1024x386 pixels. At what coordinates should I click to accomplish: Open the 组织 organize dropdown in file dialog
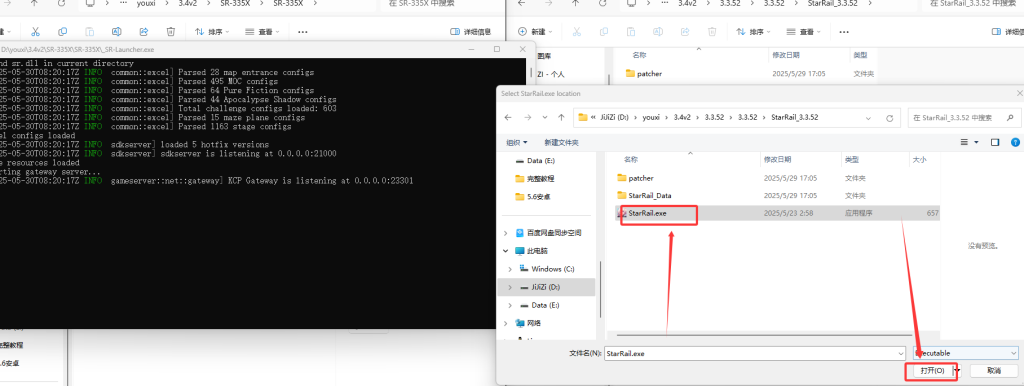517,142
